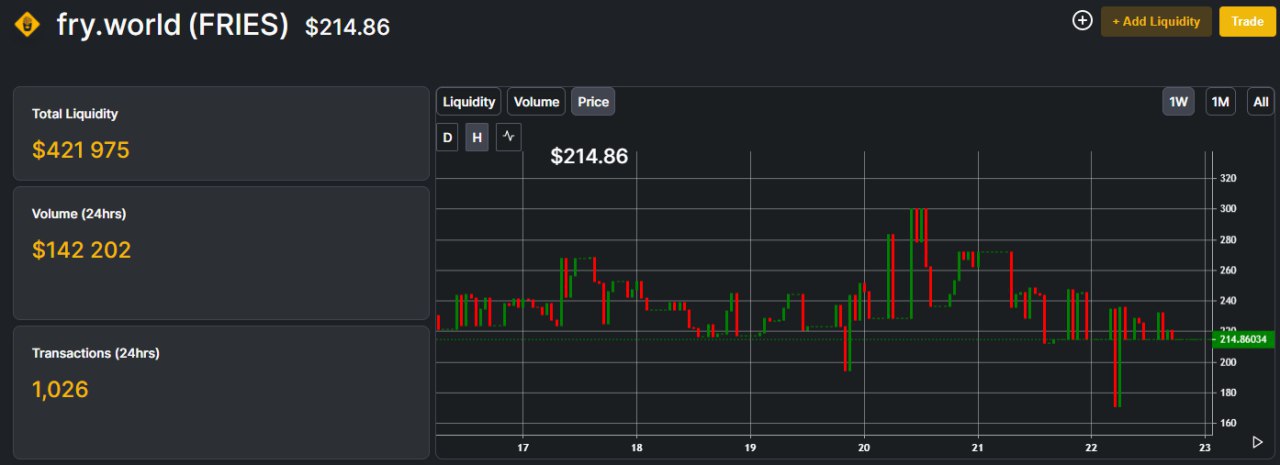Click the Volume (24hrs) label
This screenshot has width=1280, height=465.
(x=79, y=214)
